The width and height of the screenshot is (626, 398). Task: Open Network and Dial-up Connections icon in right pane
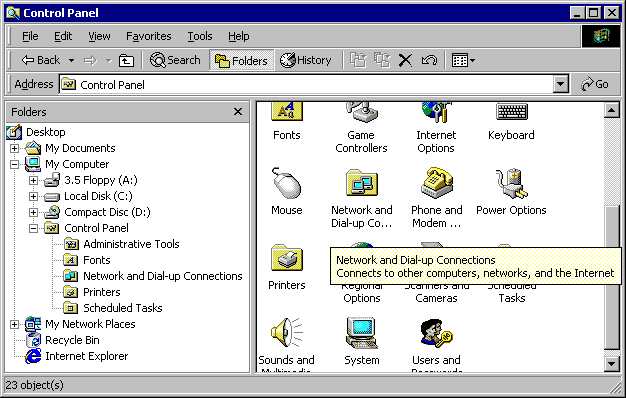coord(361,183)
